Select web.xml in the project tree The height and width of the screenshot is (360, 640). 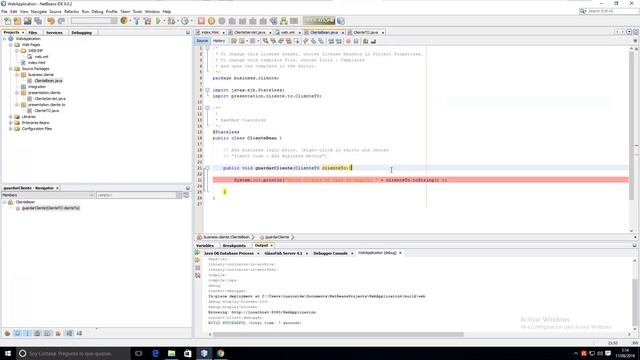41,57
